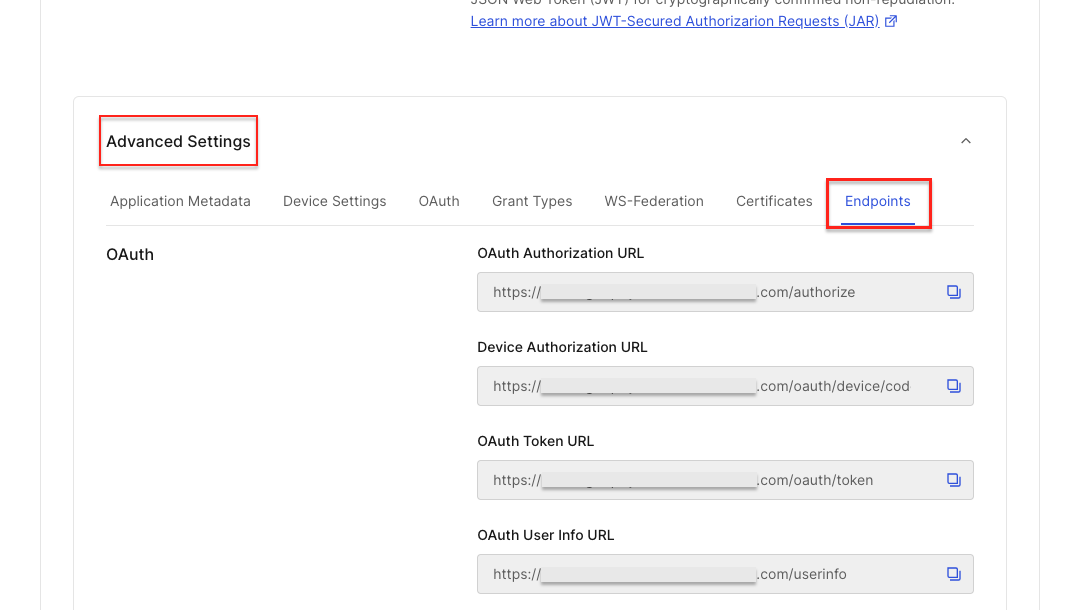Click the external link icon after JAR link
1090x610 pixels.
pyautogui.click(x=891, y=21)
